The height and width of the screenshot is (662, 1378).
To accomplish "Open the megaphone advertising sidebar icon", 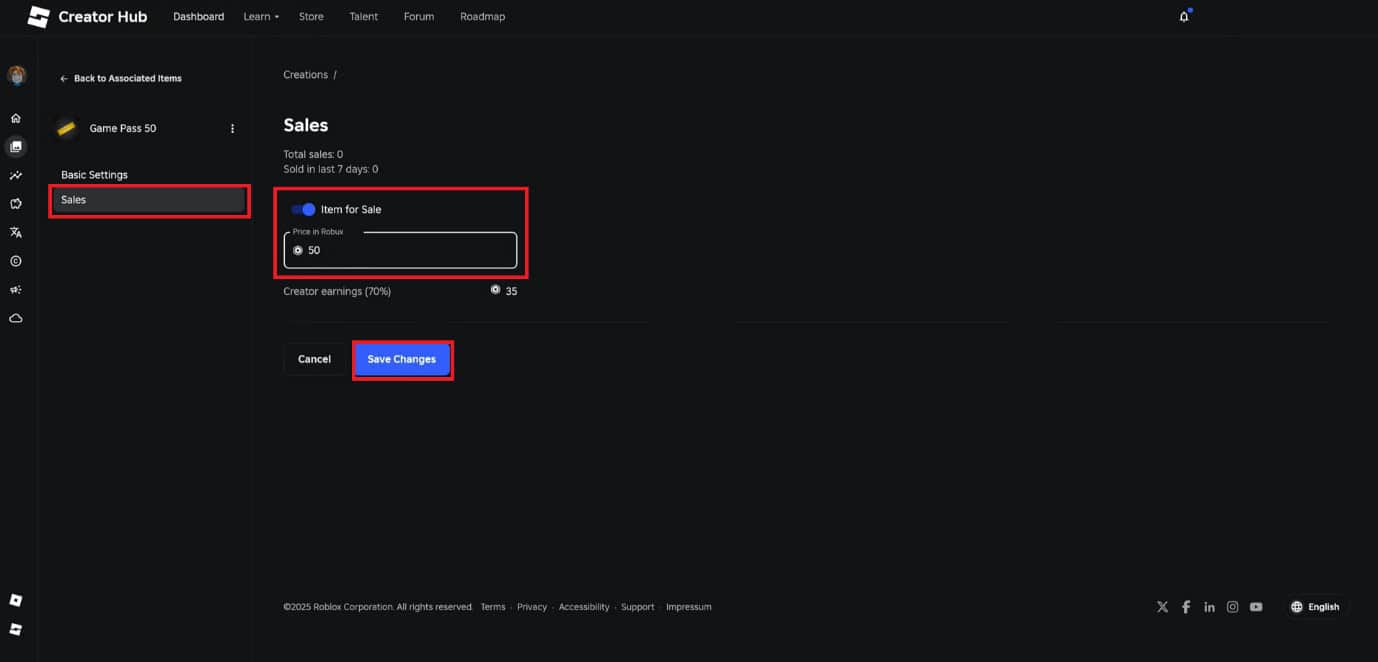I will click(16, 290).
